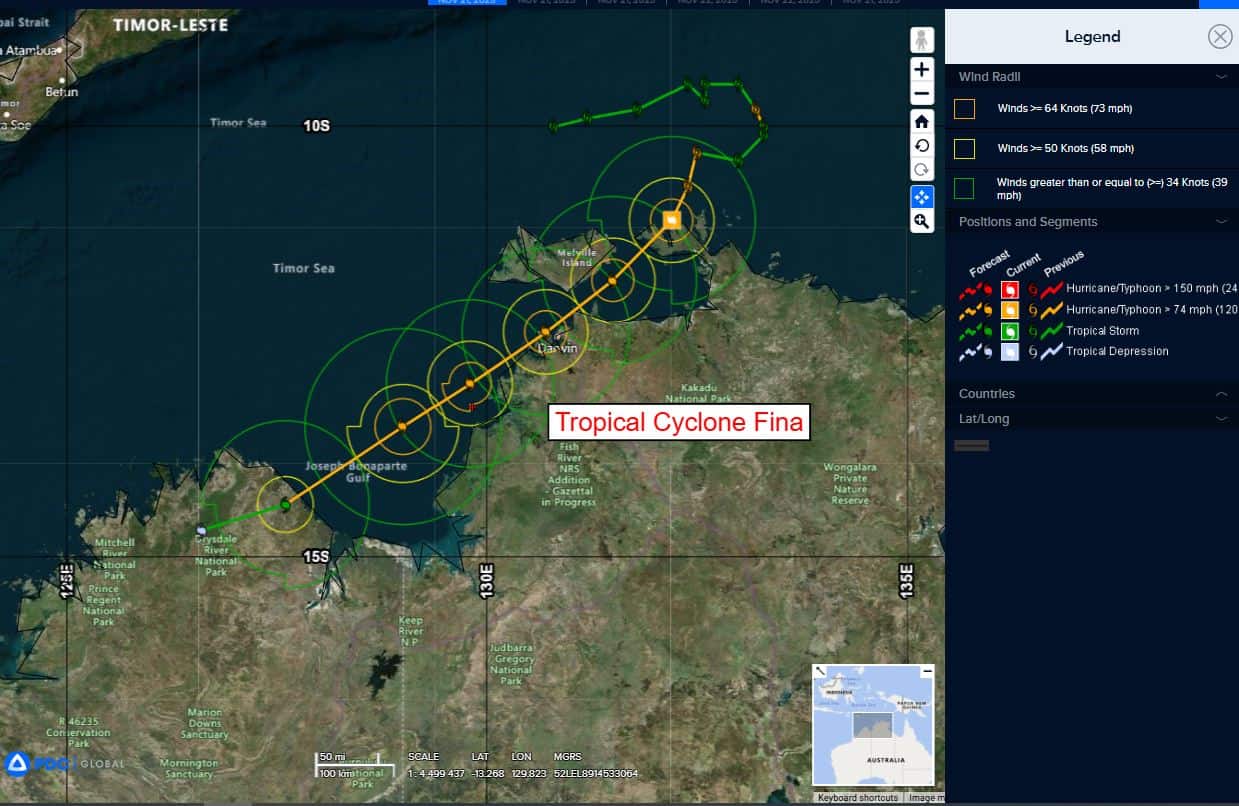Expand the Countries legend section
This screenshot has height=806, width=1239.
1221,394
